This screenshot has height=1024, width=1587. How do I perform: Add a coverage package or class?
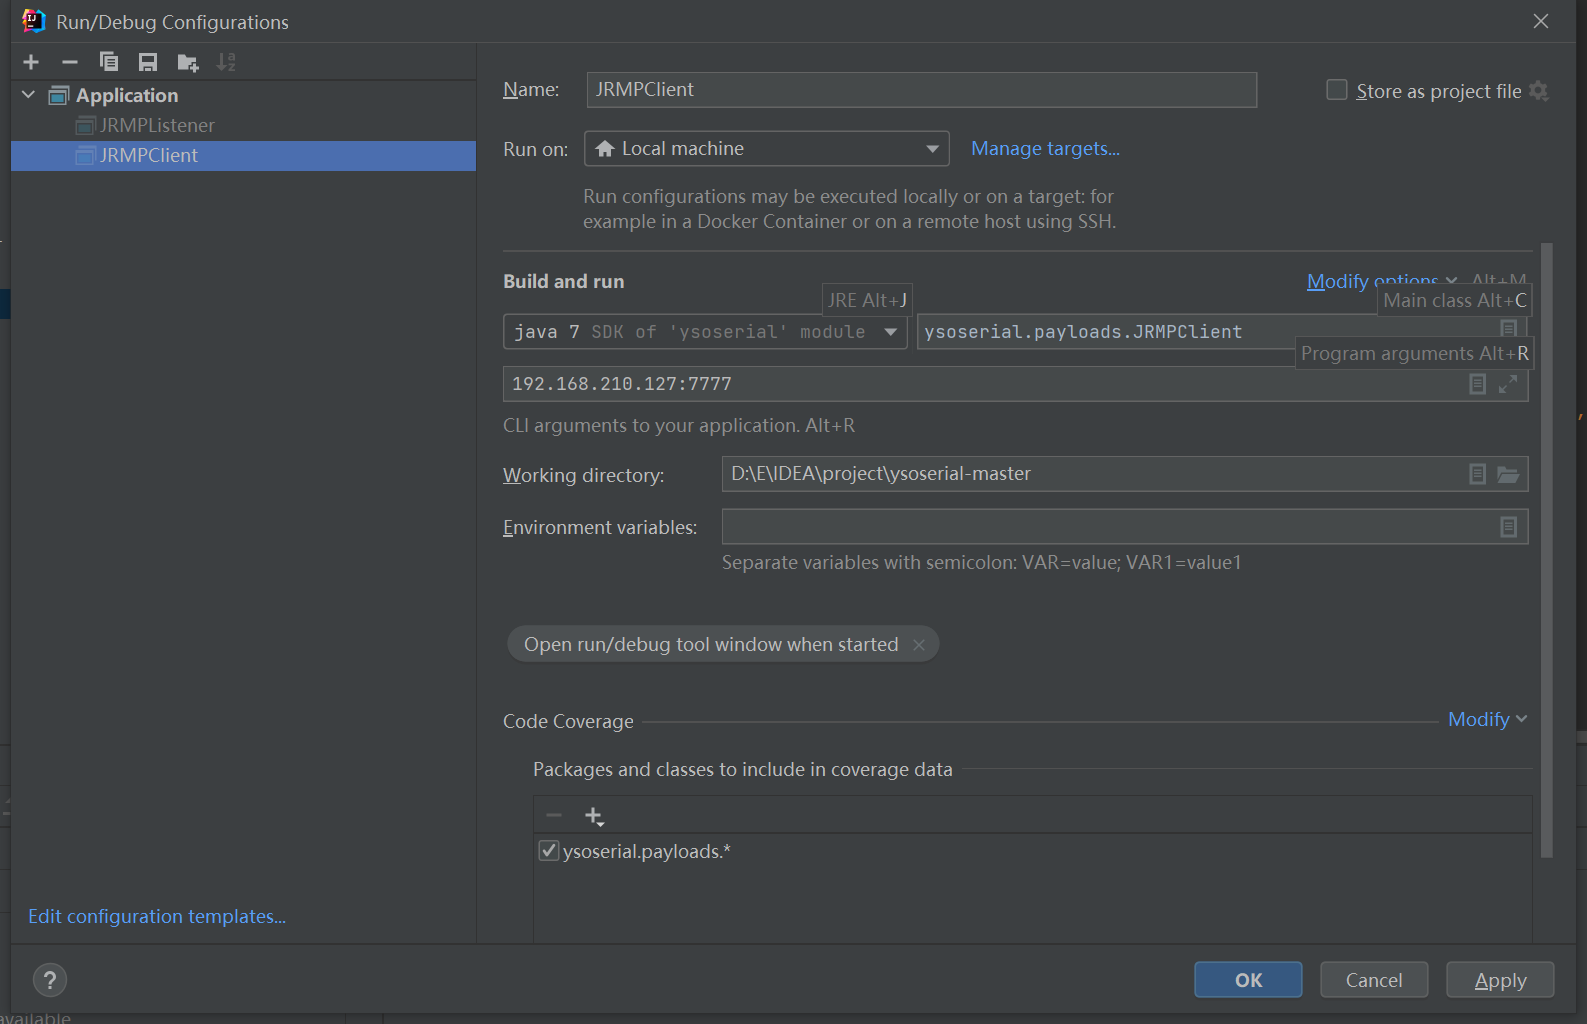594,816
